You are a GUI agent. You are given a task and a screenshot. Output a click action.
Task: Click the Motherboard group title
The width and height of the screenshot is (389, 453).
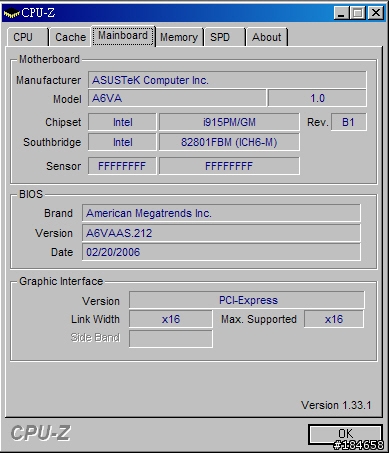49,59
